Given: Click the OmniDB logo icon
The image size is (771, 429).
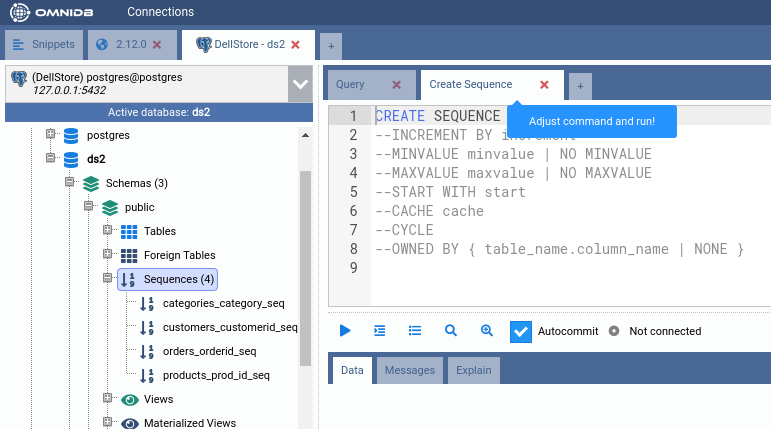Looking at the screenshot, I should [20, 12].
